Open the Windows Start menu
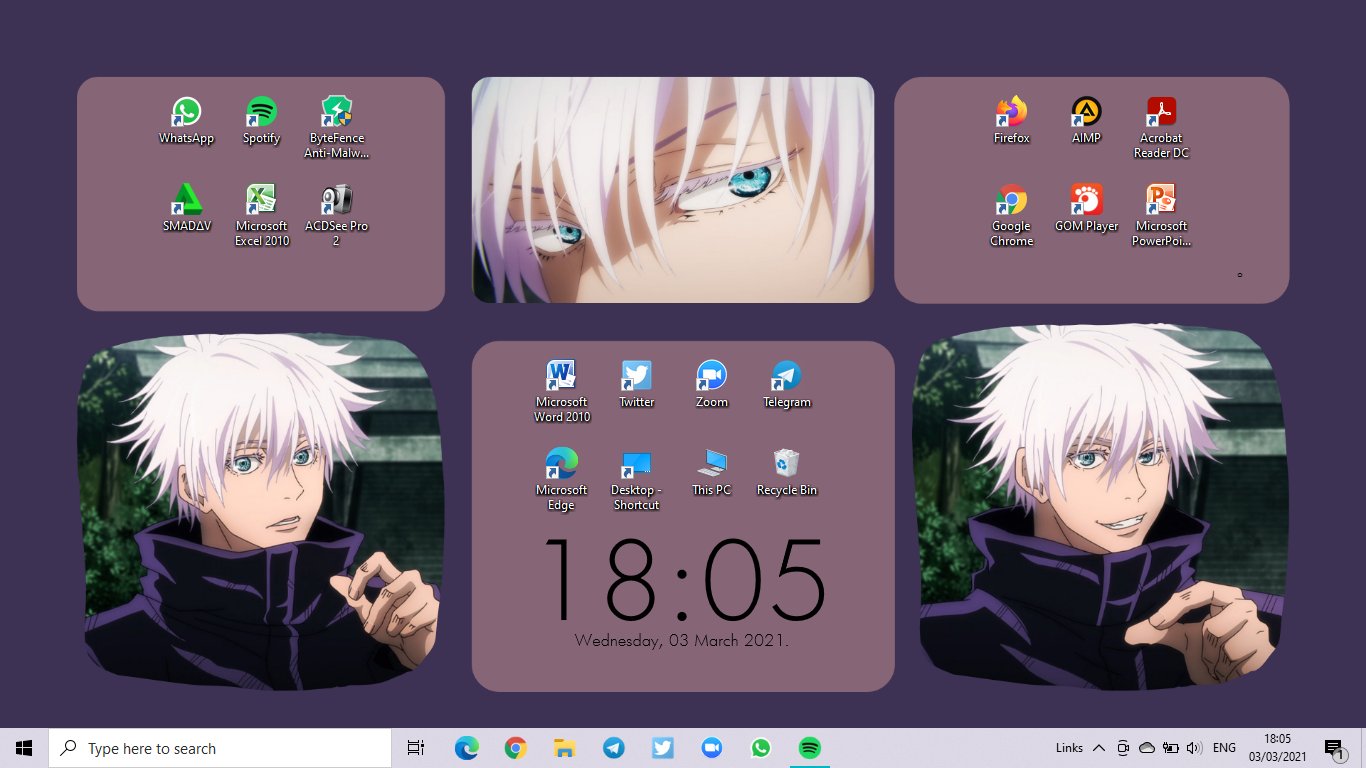 tap(24, 748)
